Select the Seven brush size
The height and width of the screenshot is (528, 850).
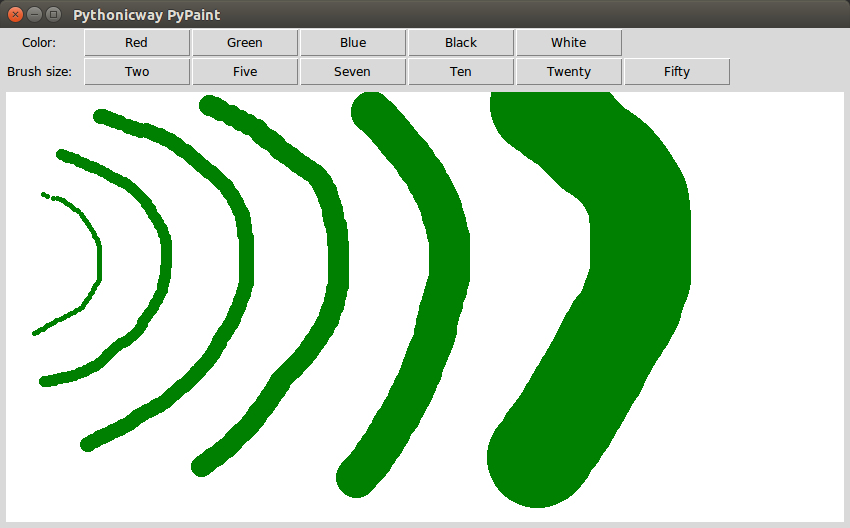(352, 72)
